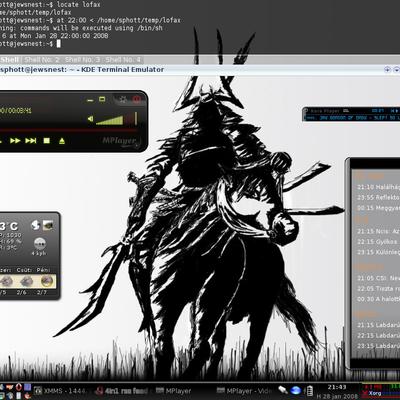
Task: Click the 23:15 Labdar program entry
Action: click(378, 346)
